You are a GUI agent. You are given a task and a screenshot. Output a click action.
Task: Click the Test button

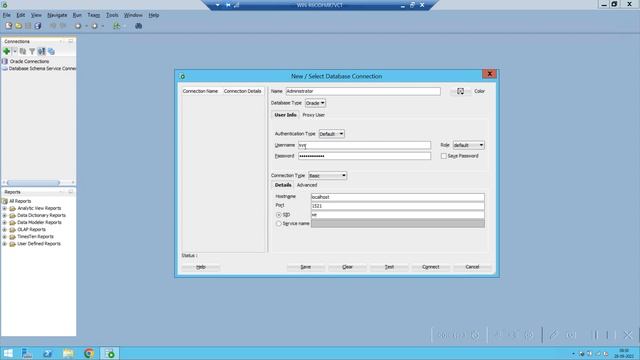[x=389, y=267]
